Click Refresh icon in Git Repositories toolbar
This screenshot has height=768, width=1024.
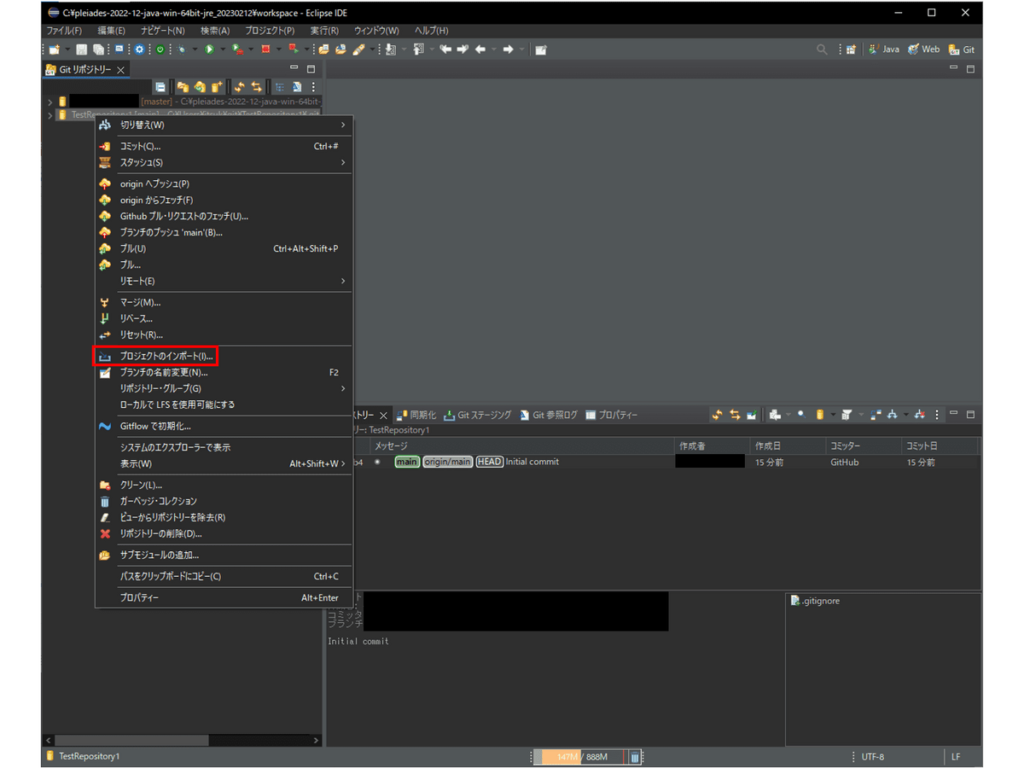[239, 88]
